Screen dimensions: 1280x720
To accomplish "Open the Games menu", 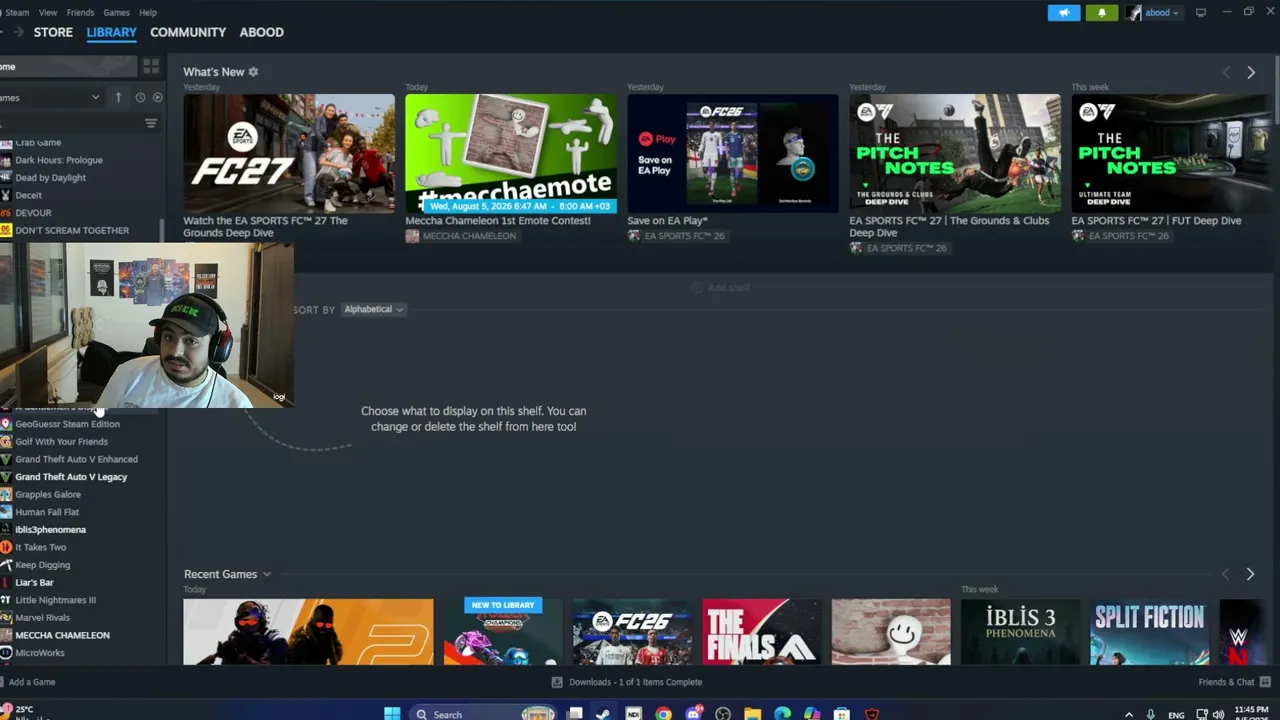I will pos(116,13).
